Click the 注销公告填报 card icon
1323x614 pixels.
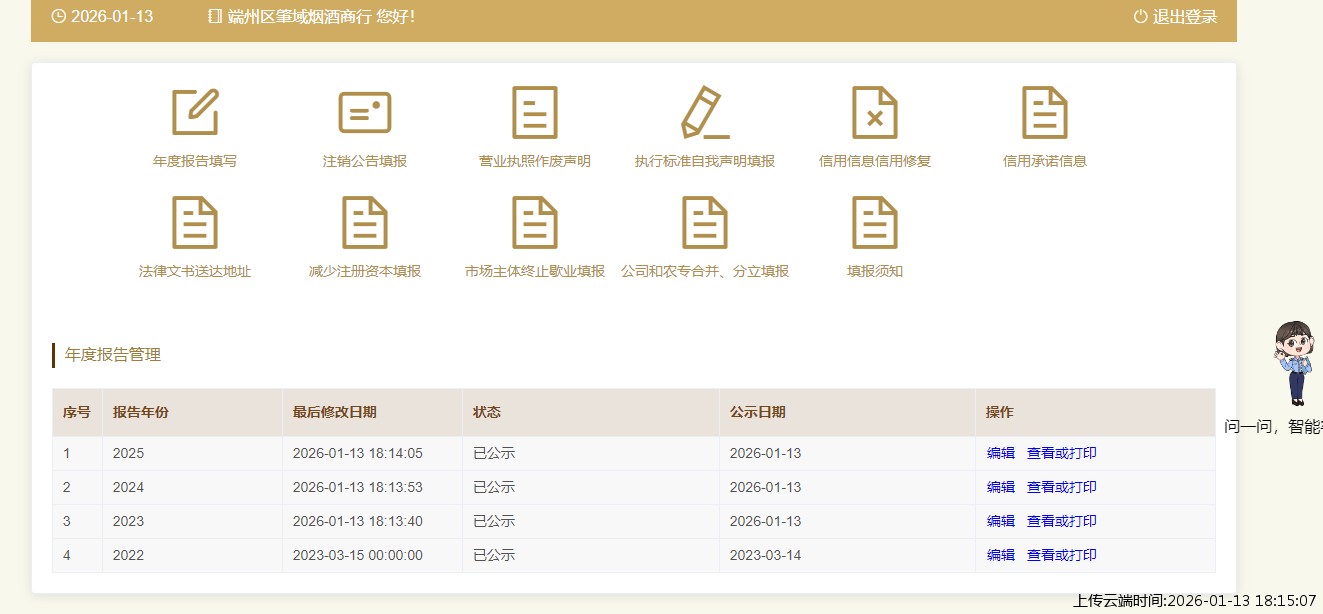(365, 112)
